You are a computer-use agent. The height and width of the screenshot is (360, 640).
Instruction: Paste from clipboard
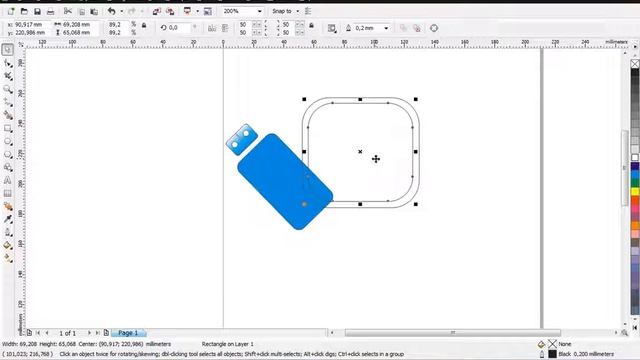[x=94, y=11]
